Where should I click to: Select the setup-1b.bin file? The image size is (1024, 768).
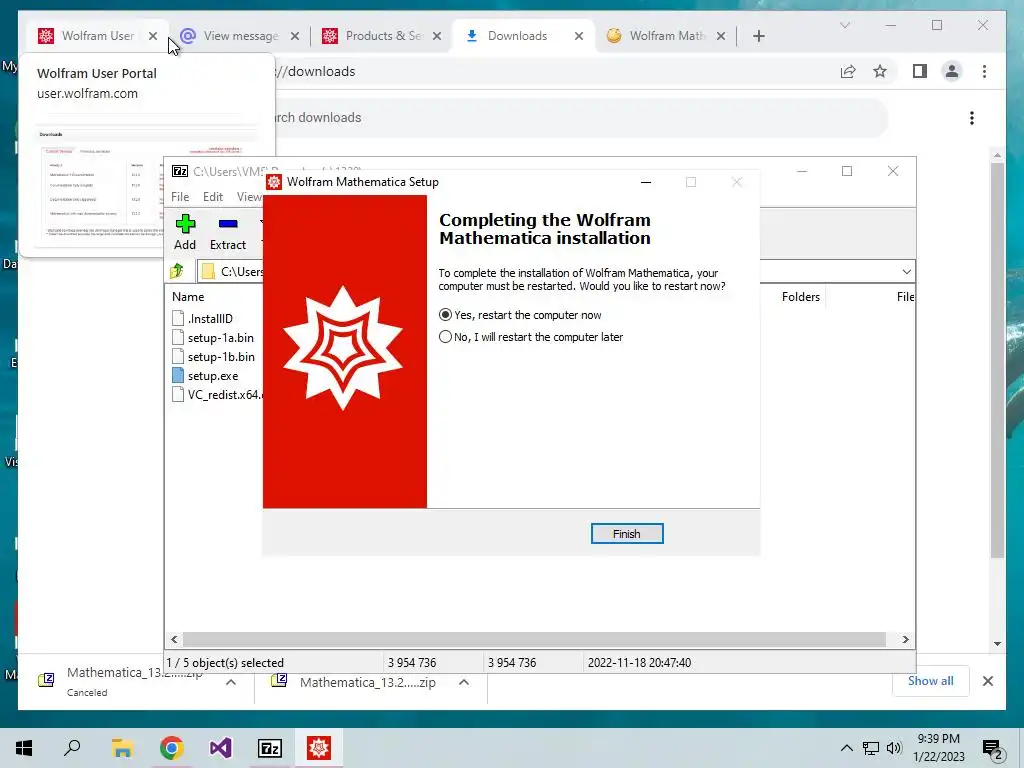pyautogui.click(x=213, y=357)
